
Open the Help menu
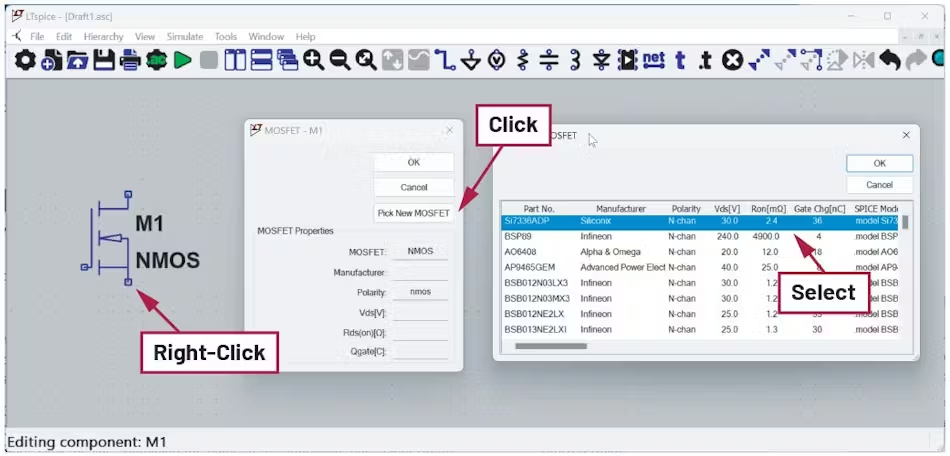[305, 36]
